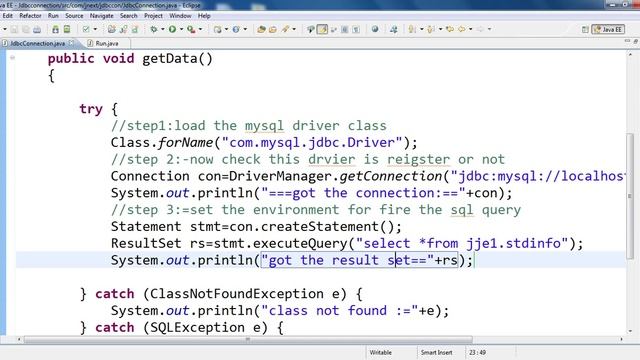Click the Run Last Tool icon with red toolbox
Image resolution: width=640 pixels, height=360 pixels.
191,29
